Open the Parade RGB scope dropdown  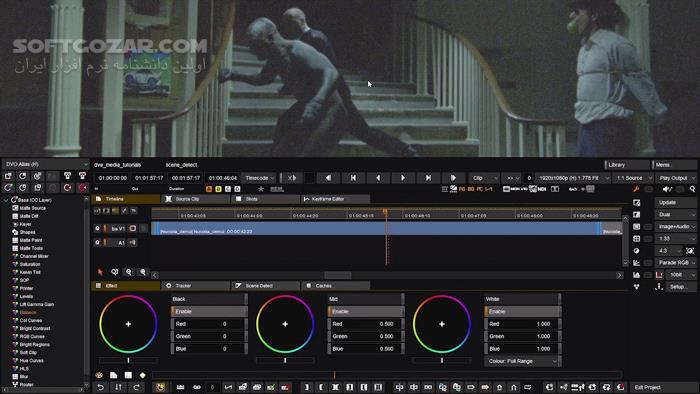click(675, 263)
